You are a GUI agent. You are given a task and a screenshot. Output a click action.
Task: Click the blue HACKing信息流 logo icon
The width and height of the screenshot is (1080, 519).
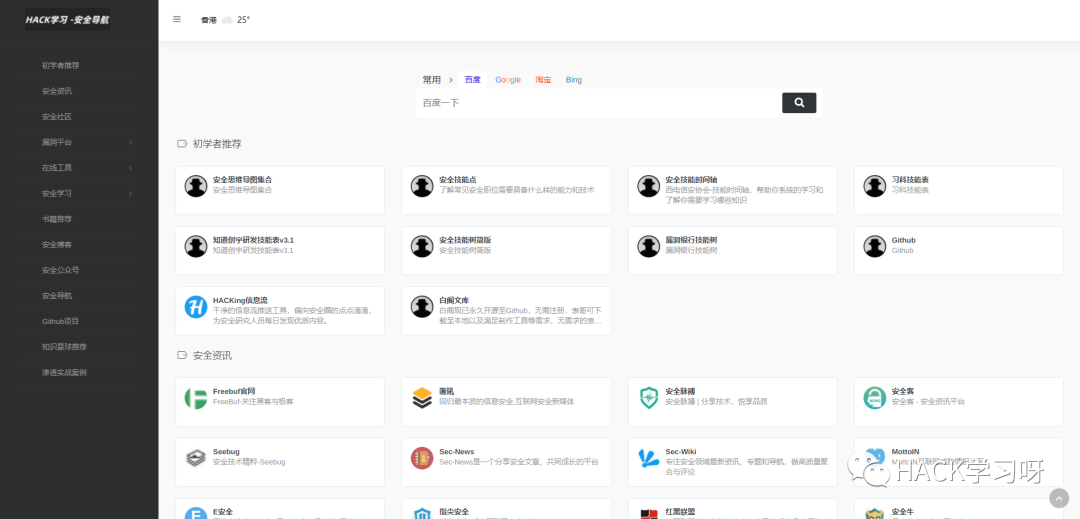196,307
